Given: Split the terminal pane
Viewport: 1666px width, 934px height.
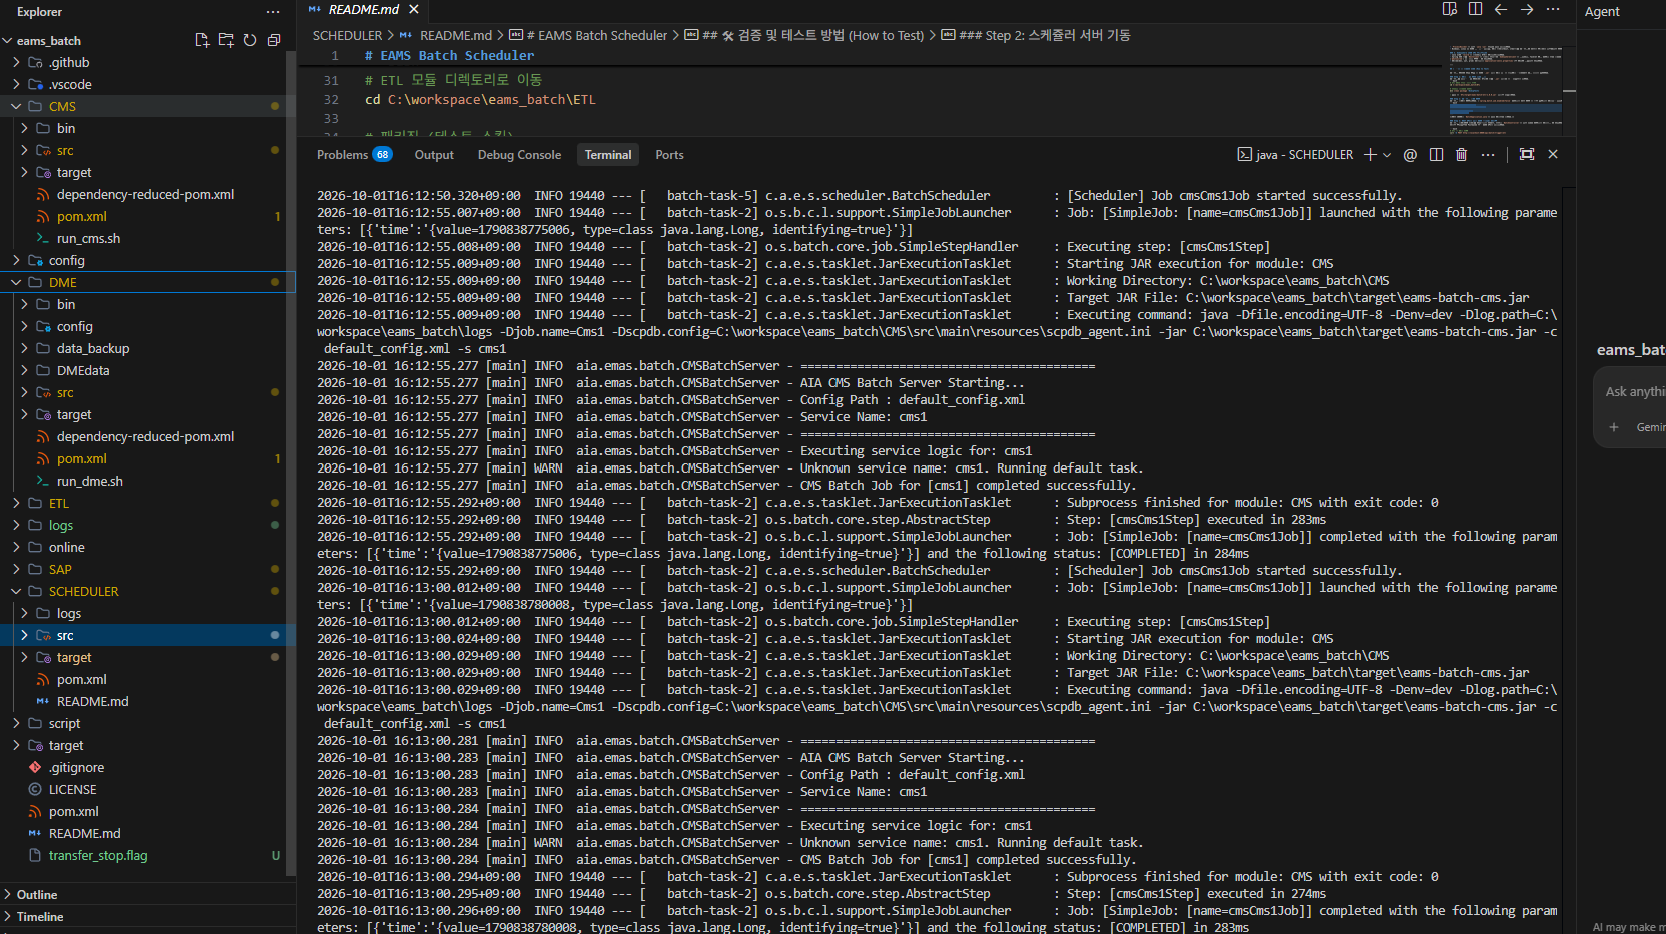Looking at the screenshot, I should click(1436, 154).
